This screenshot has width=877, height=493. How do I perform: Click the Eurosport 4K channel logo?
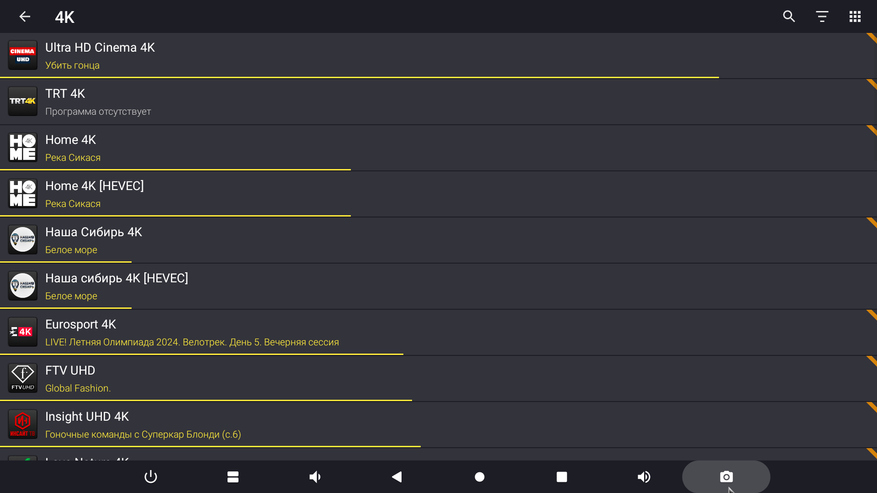22,332
